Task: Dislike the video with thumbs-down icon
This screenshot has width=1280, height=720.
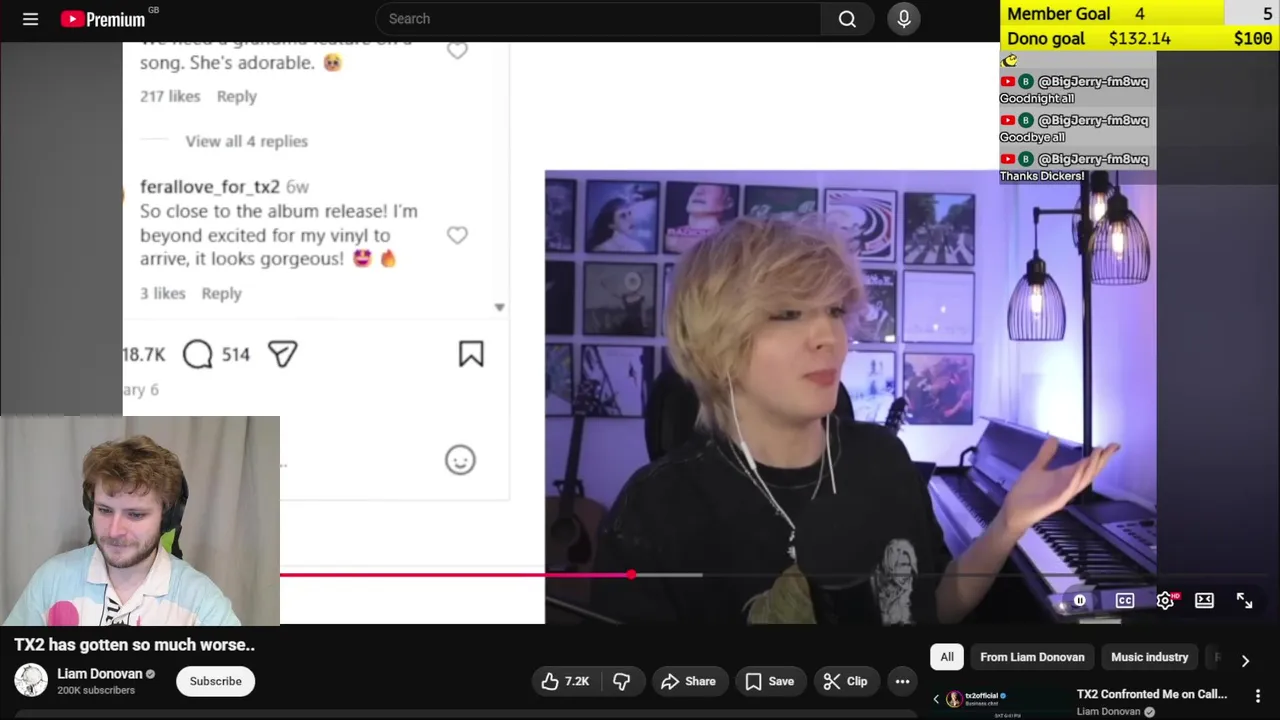Action: tap(621, 681)
